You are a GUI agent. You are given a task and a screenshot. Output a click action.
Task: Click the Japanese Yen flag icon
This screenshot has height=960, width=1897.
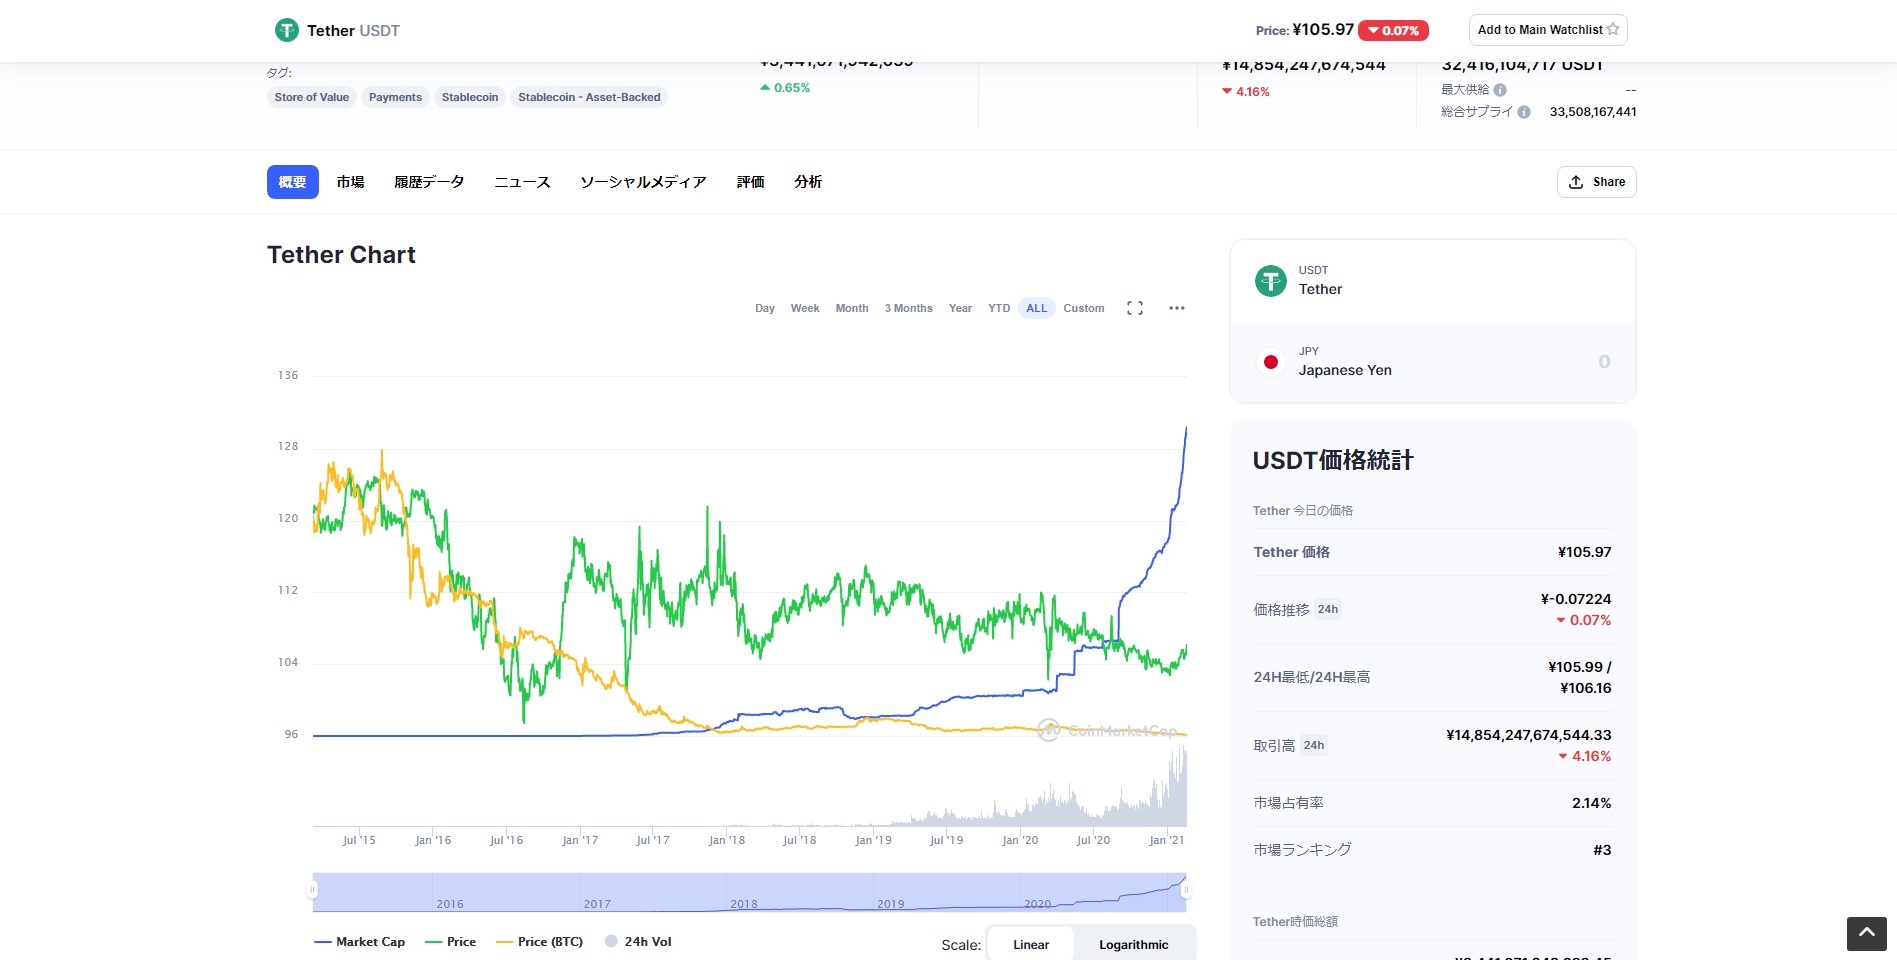(x=1270, y=362)
